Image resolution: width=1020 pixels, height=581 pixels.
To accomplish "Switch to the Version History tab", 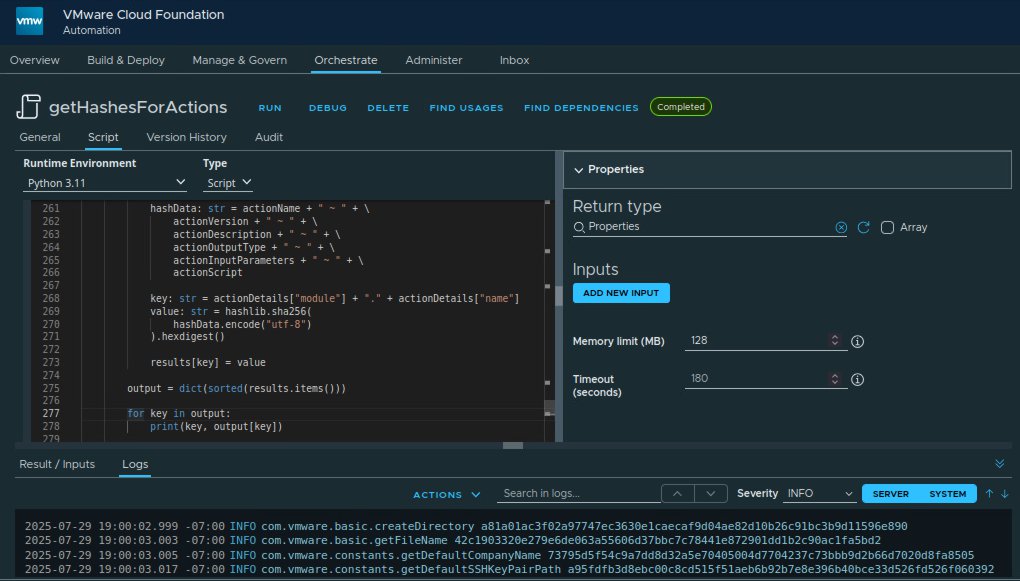I will (x=187, y=137).
